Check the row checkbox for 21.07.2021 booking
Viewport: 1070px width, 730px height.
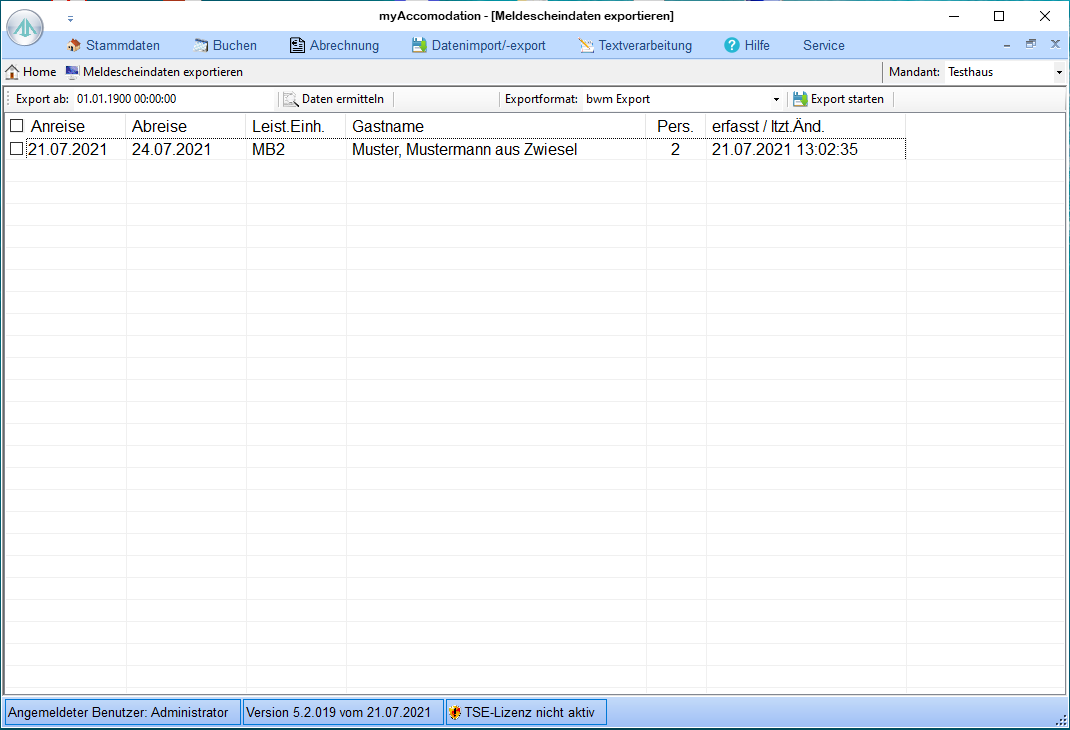click(16, 149)
